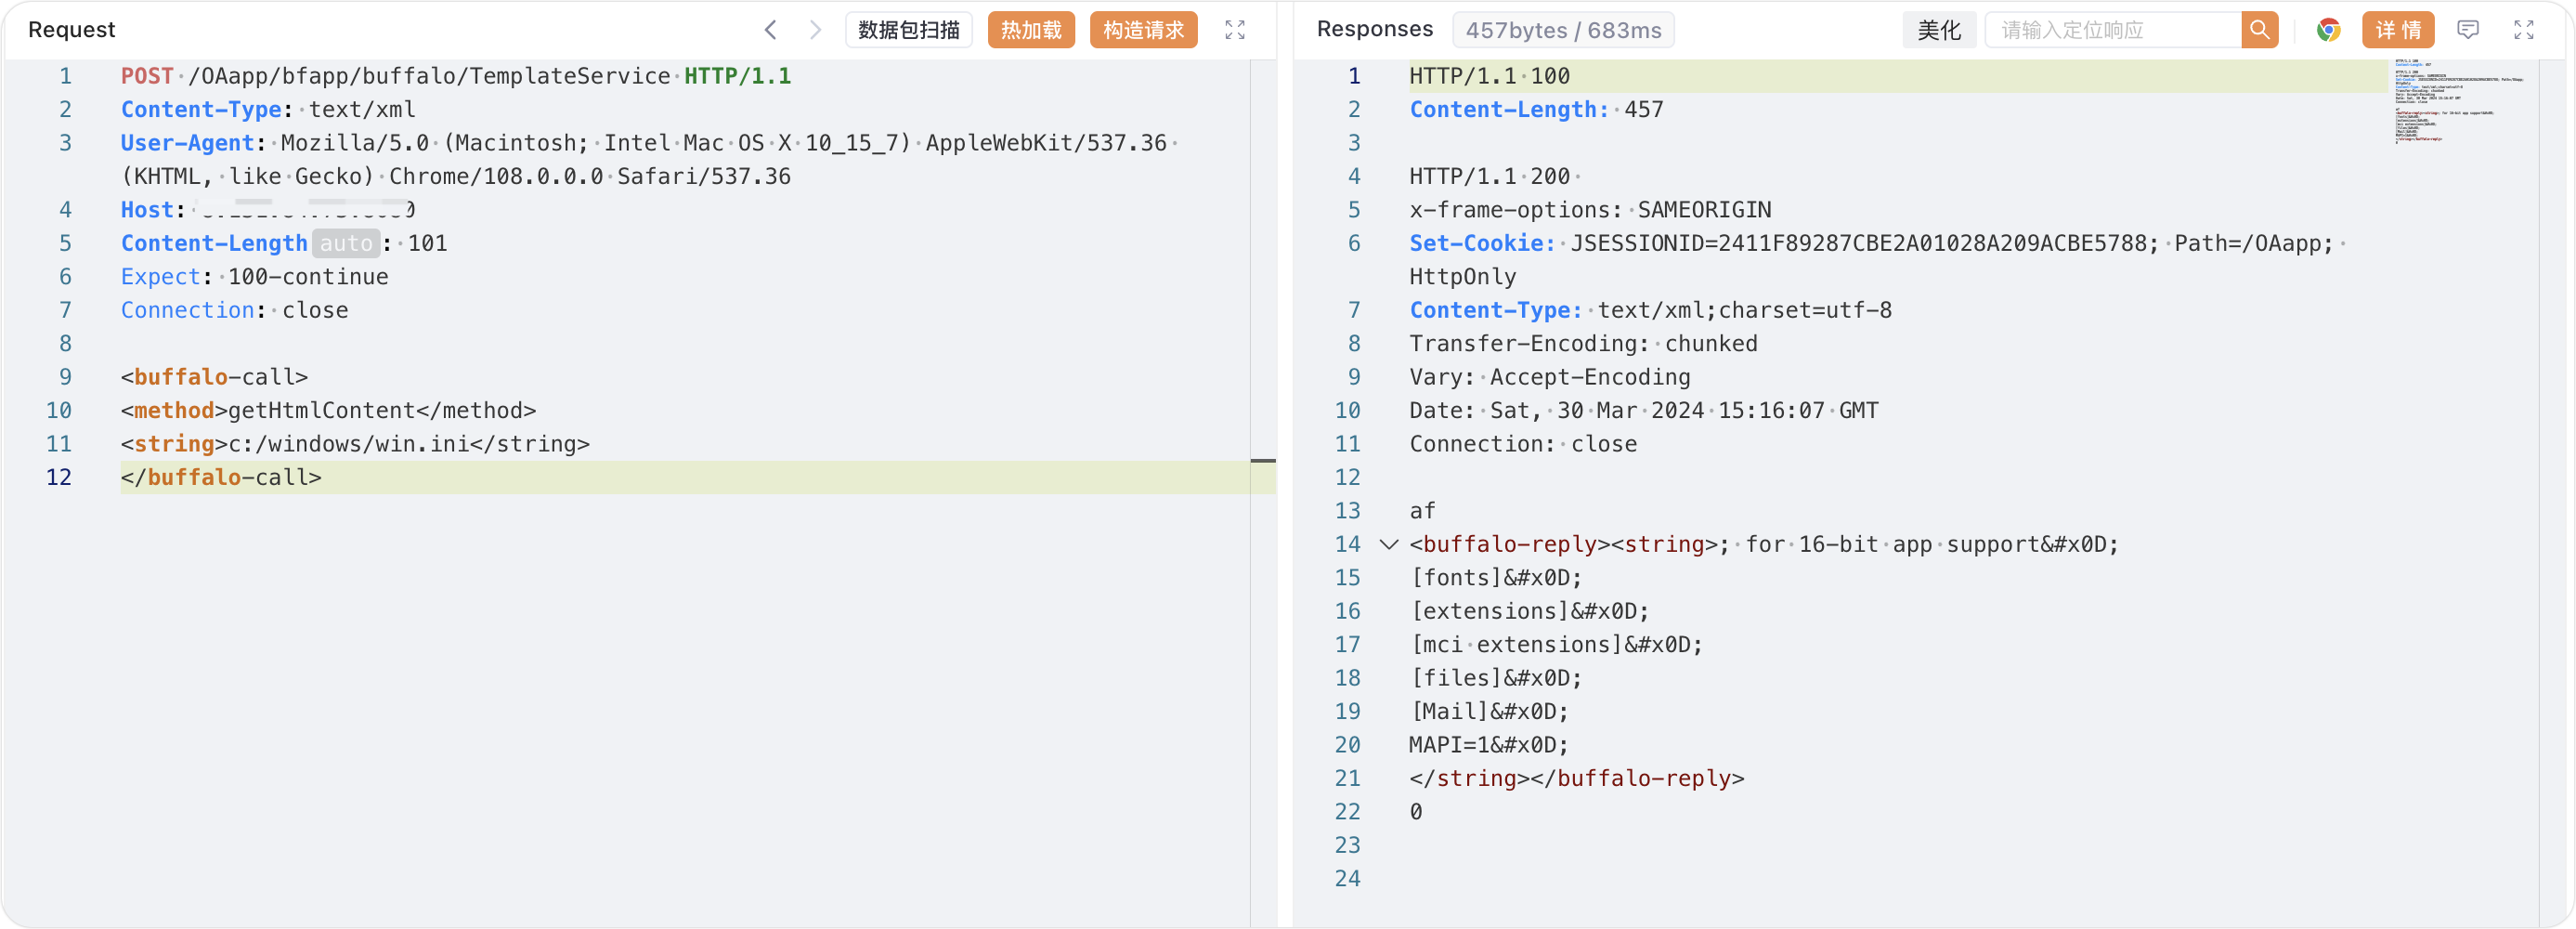Click the c:/windows/win.ini string line
This screenshot has width=2576, height=929.
355,444
